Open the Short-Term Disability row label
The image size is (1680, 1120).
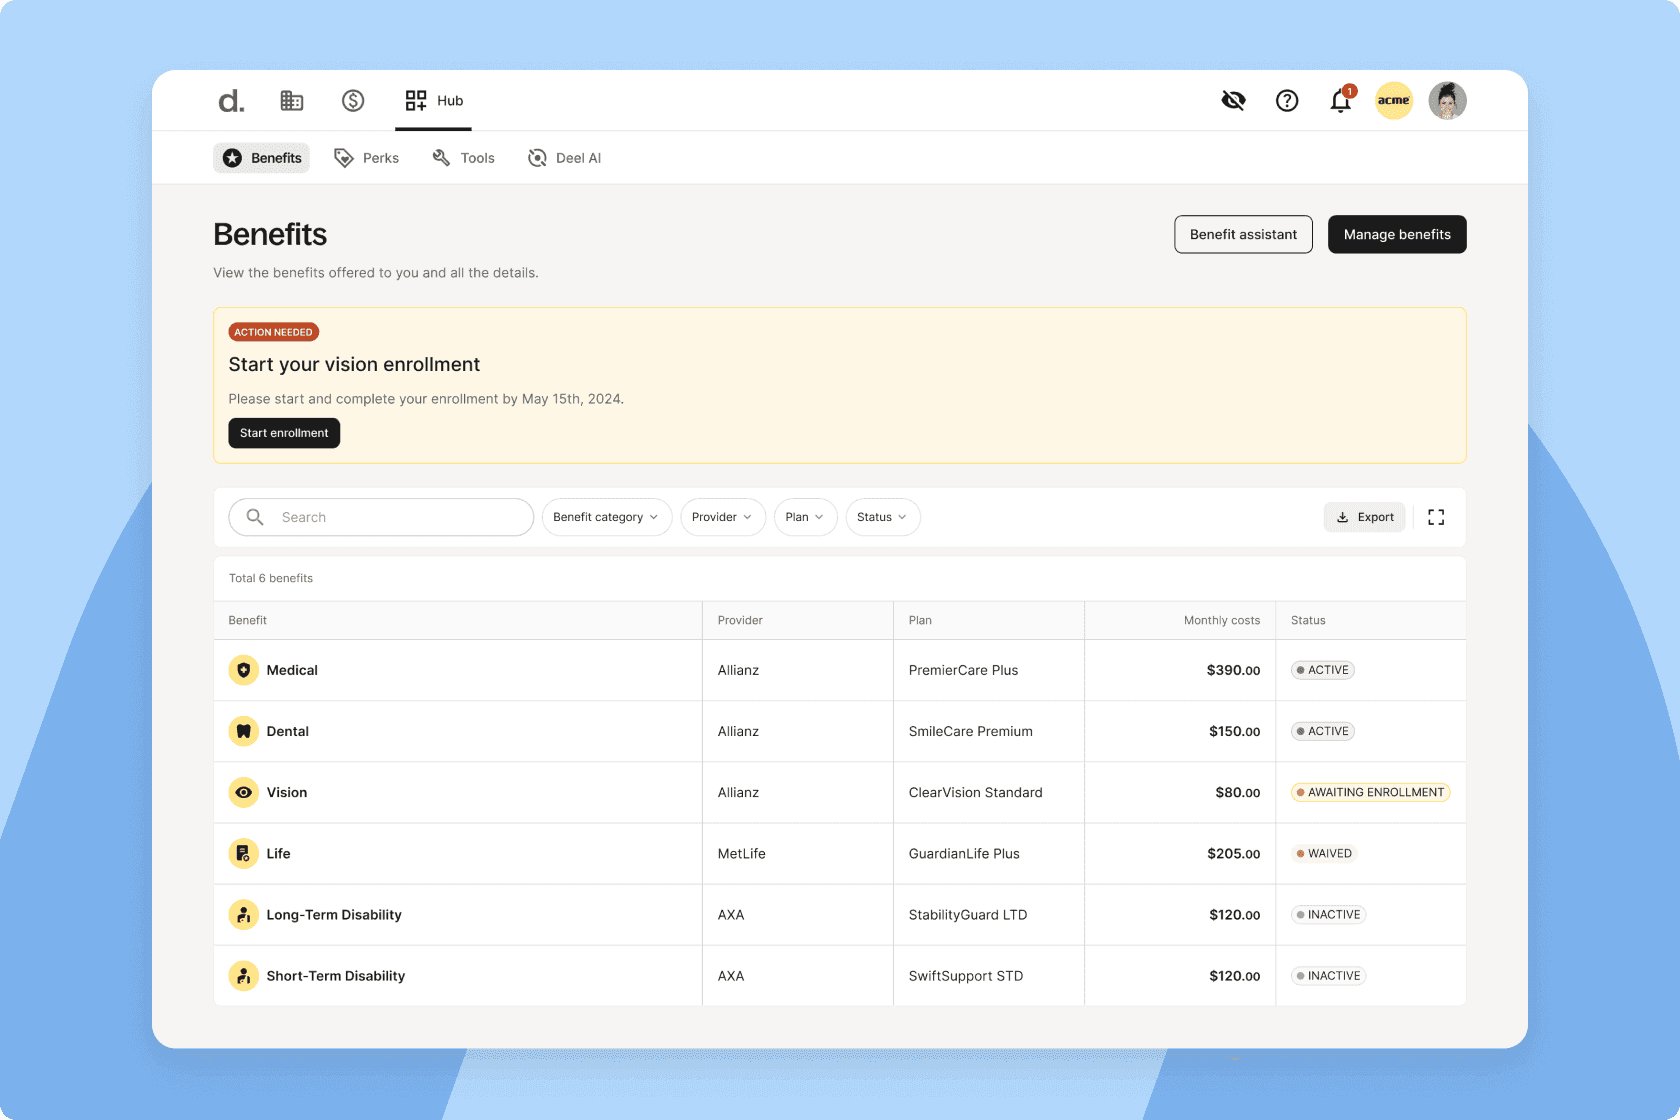coord(336,975)
